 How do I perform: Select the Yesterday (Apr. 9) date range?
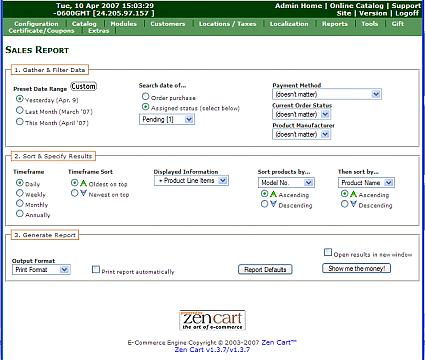coord(20,99)
